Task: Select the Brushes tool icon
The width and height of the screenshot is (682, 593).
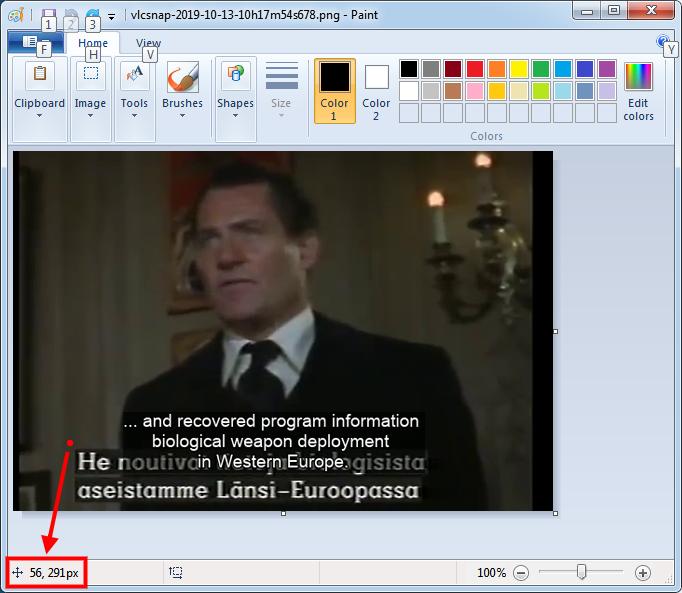Action: point(183,77)
